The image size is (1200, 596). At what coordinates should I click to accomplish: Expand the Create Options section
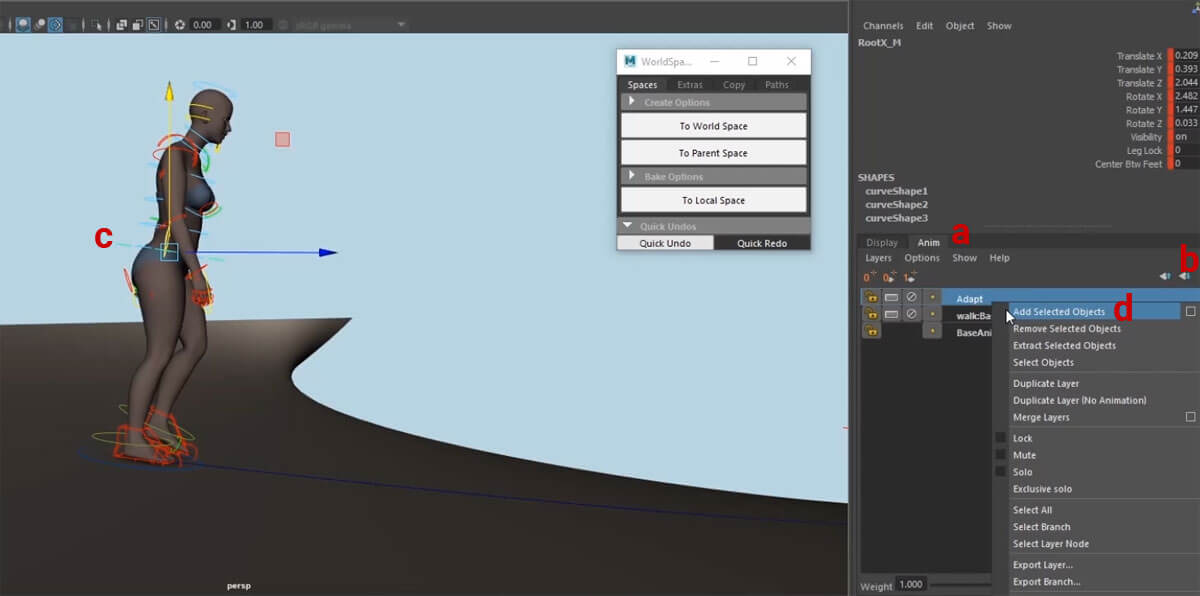coord(632,102)
